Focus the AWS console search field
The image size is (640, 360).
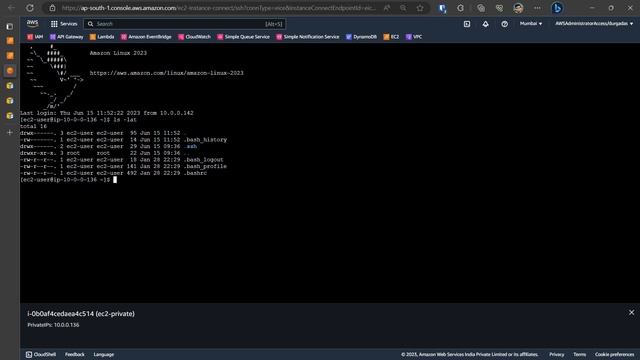coord(184,24)
